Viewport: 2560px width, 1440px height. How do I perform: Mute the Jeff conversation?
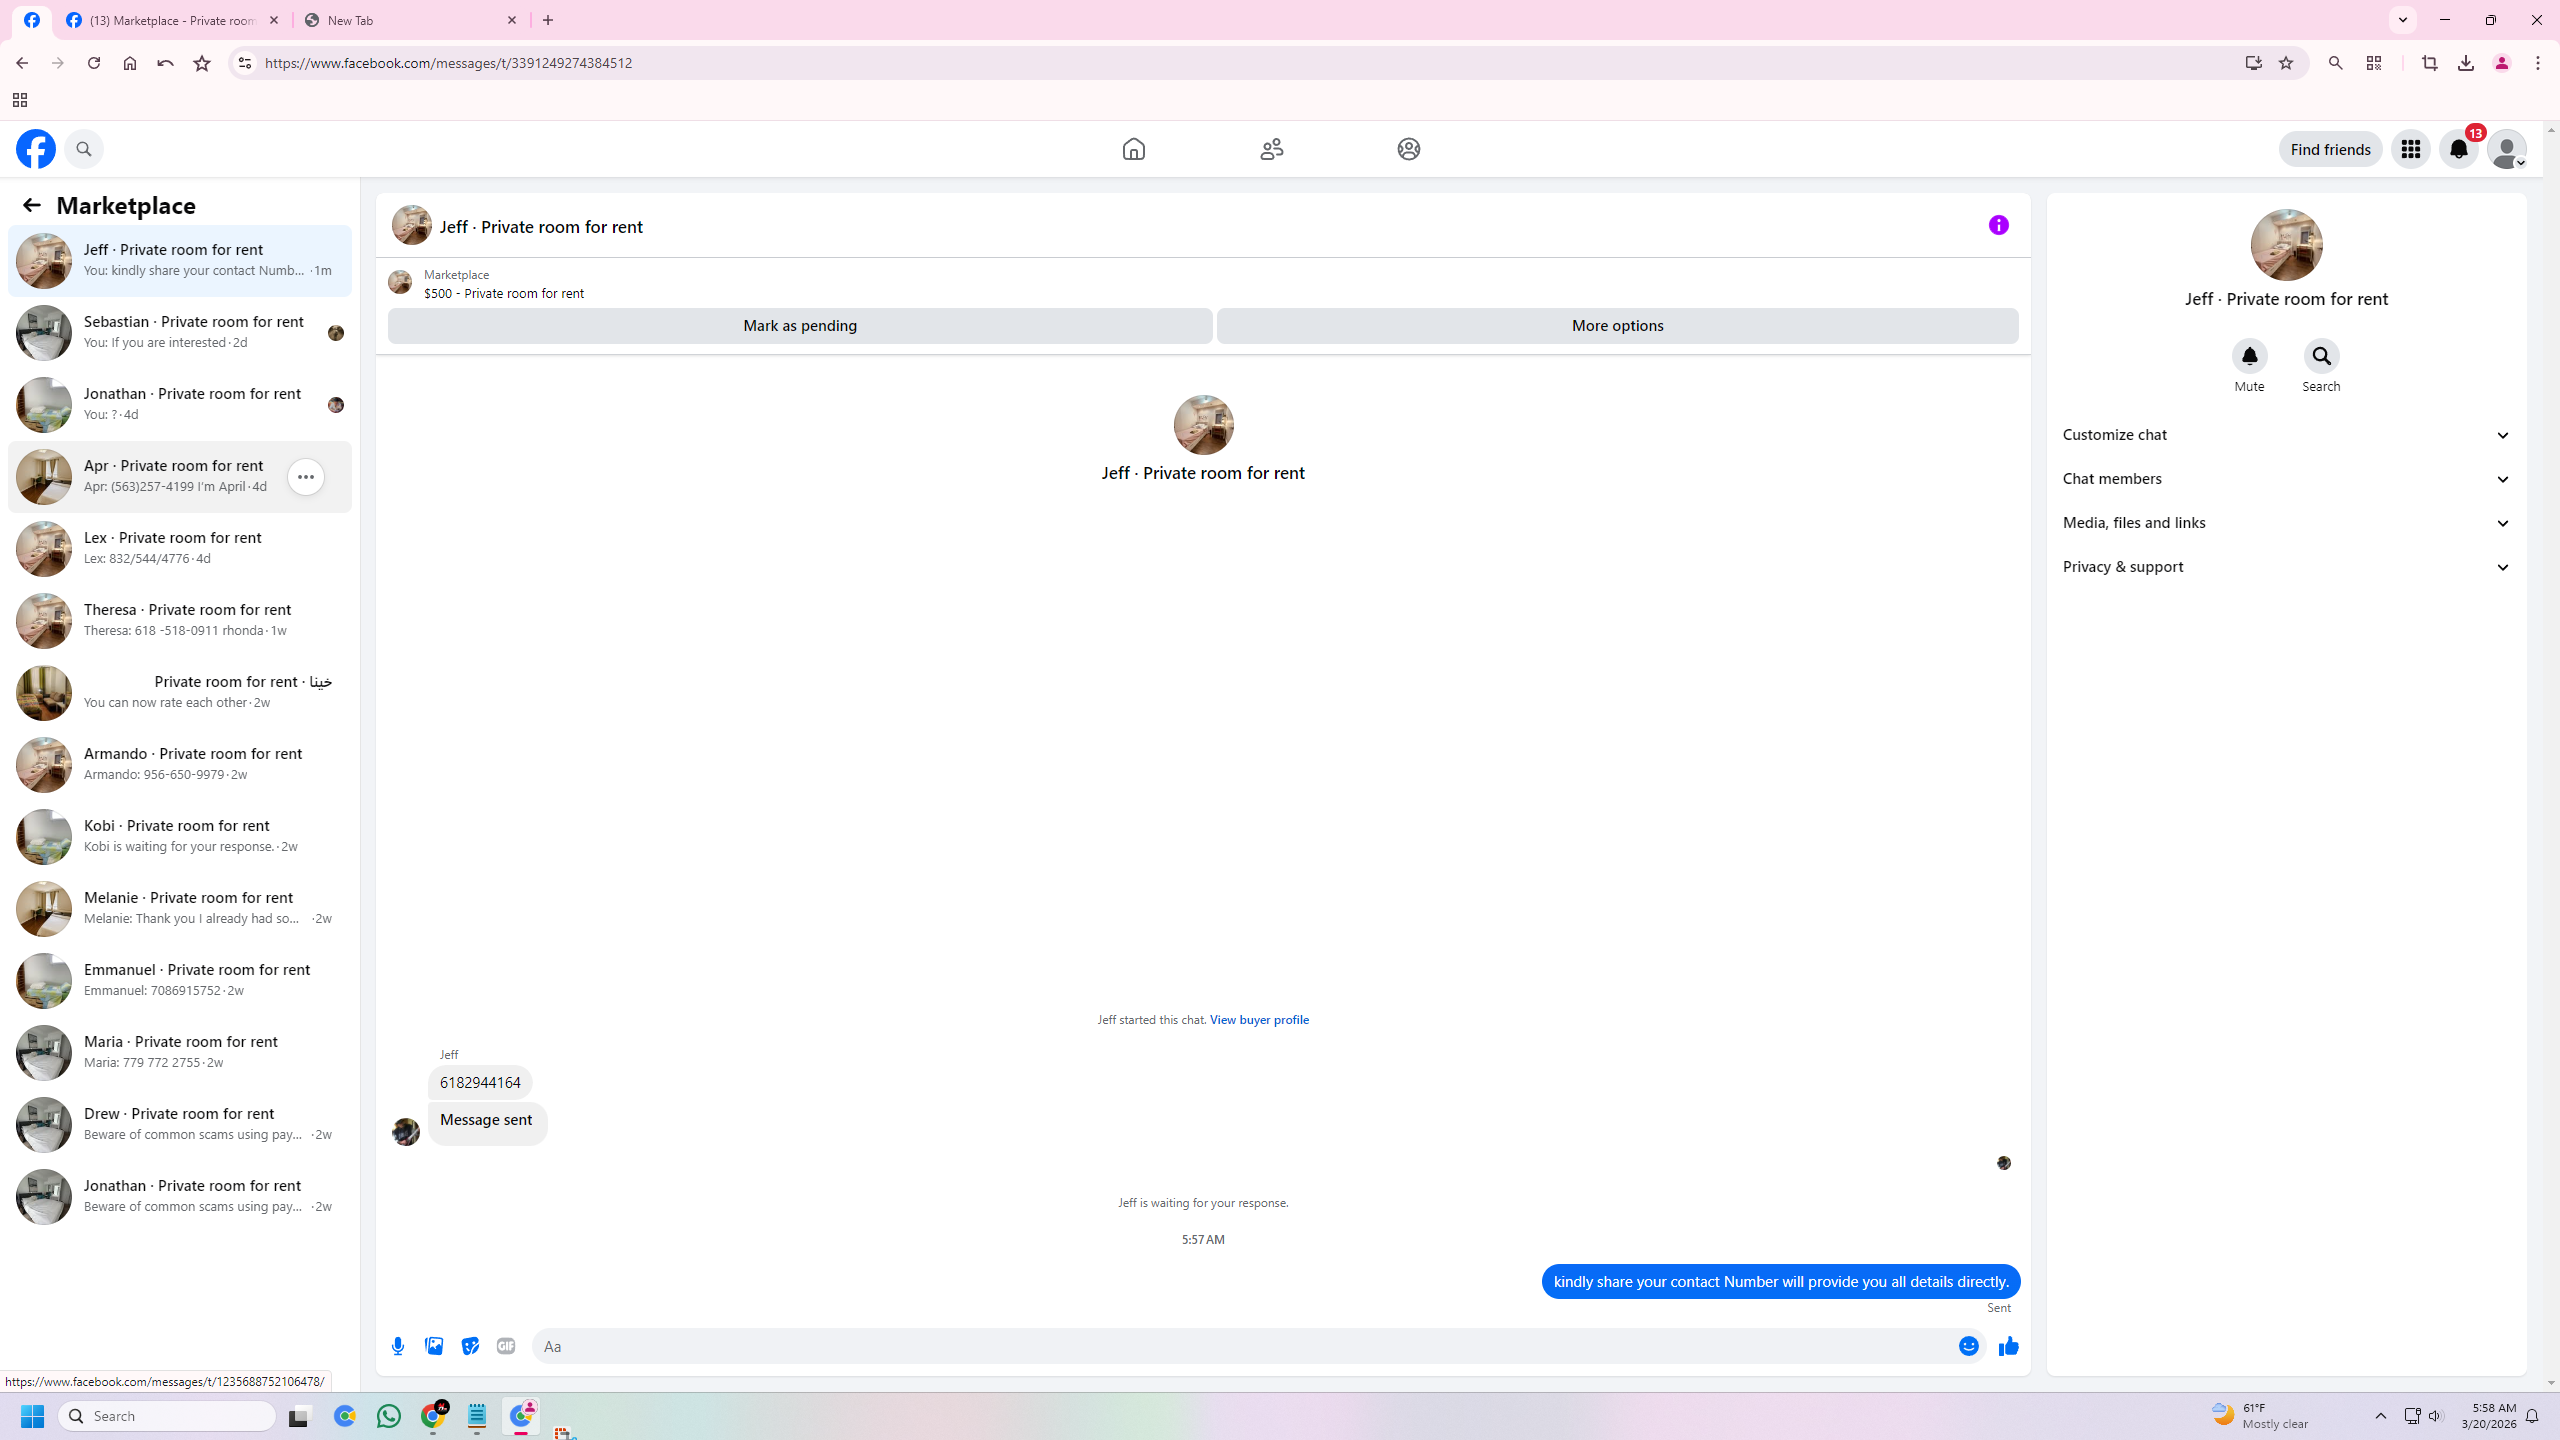[x=2249, y=356]
